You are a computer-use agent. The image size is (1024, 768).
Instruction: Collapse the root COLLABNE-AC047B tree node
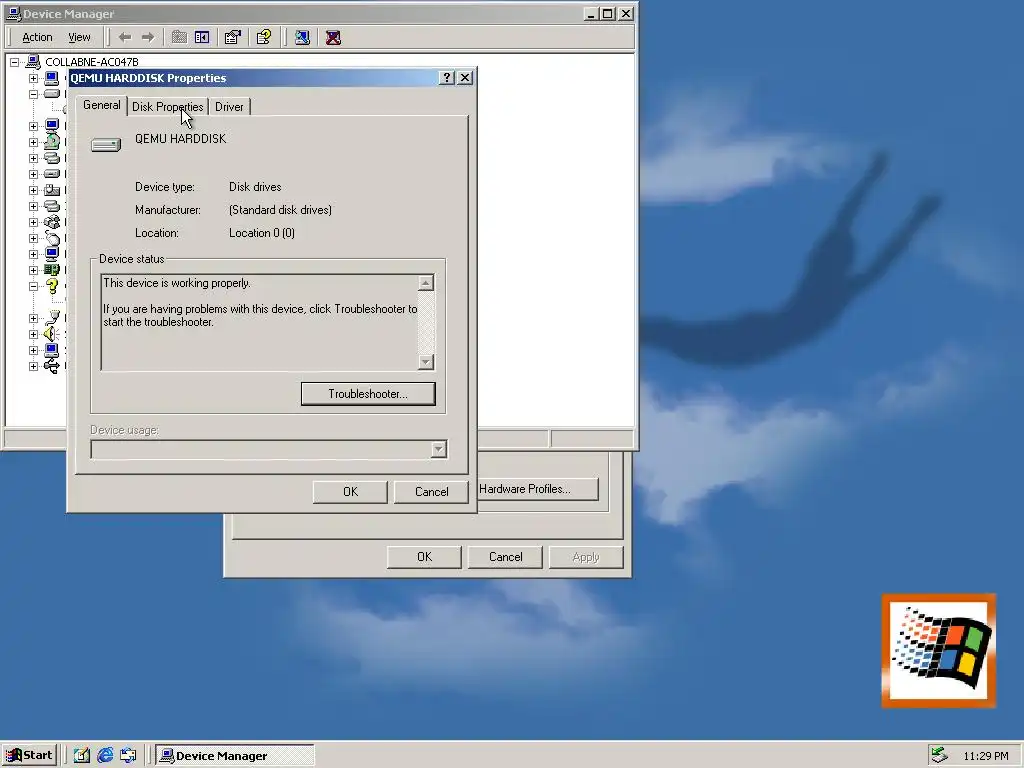14,62
